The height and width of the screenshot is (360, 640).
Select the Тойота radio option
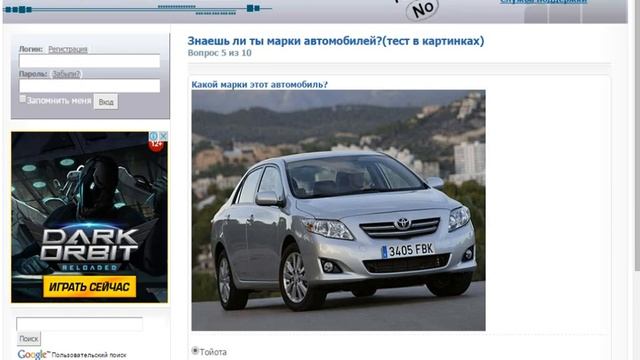[195, 350]
